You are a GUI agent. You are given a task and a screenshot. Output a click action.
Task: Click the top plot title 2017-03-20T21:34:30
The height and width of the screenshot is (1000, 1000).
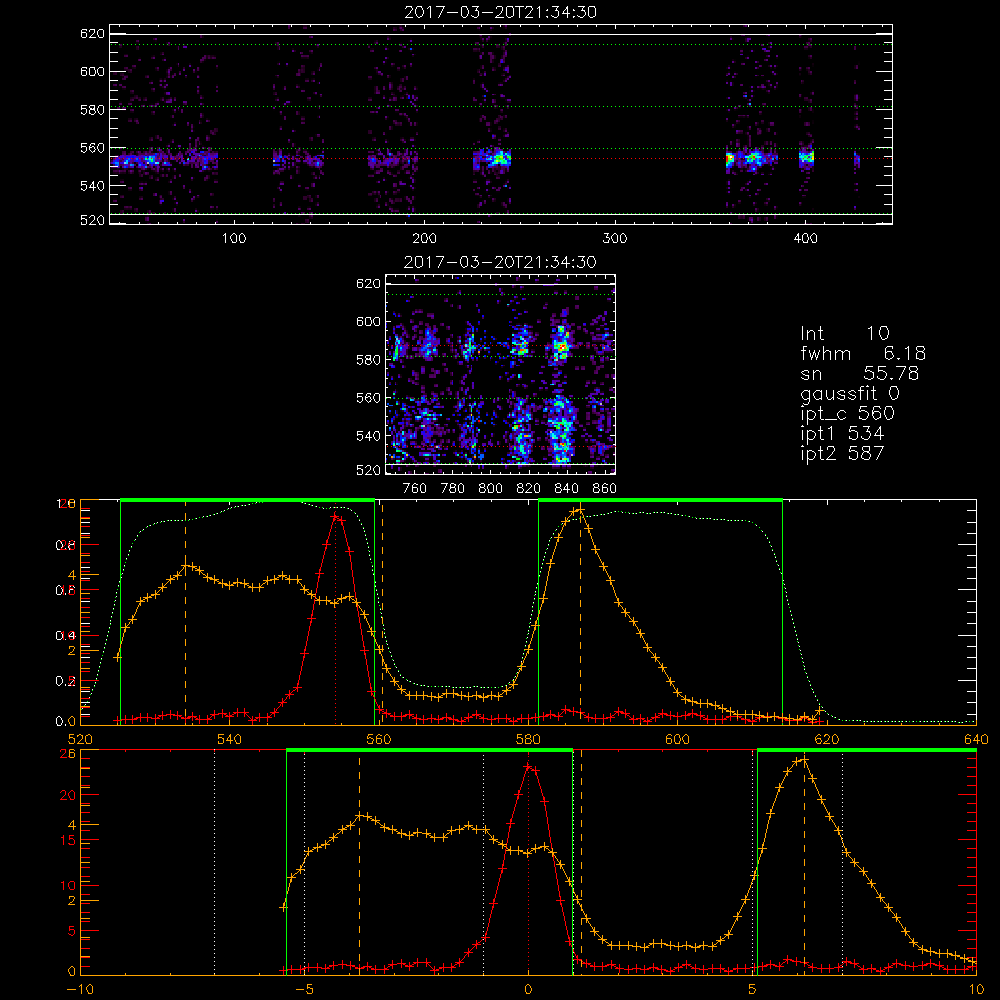(x=500, y=12)
